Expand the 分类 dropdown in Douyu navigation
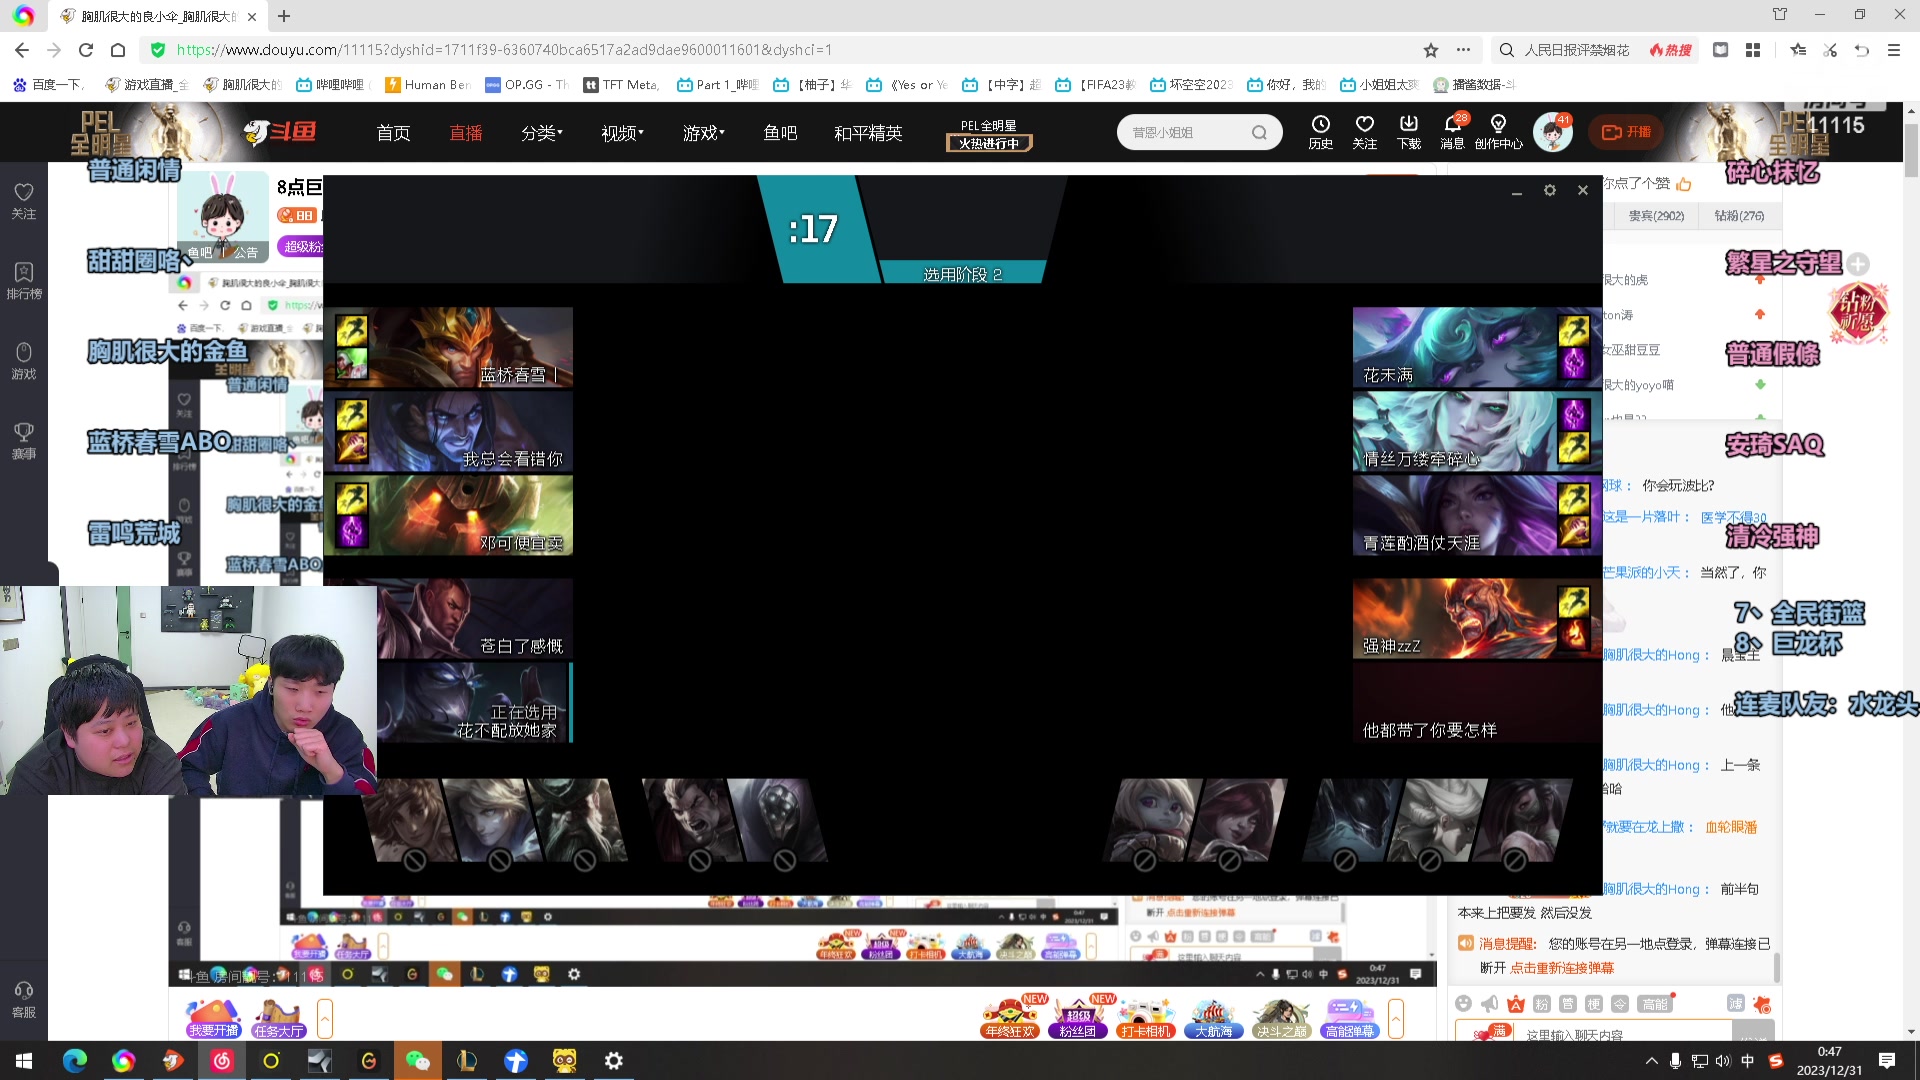Viewport: 1920px width, 1080px height. 542,133
